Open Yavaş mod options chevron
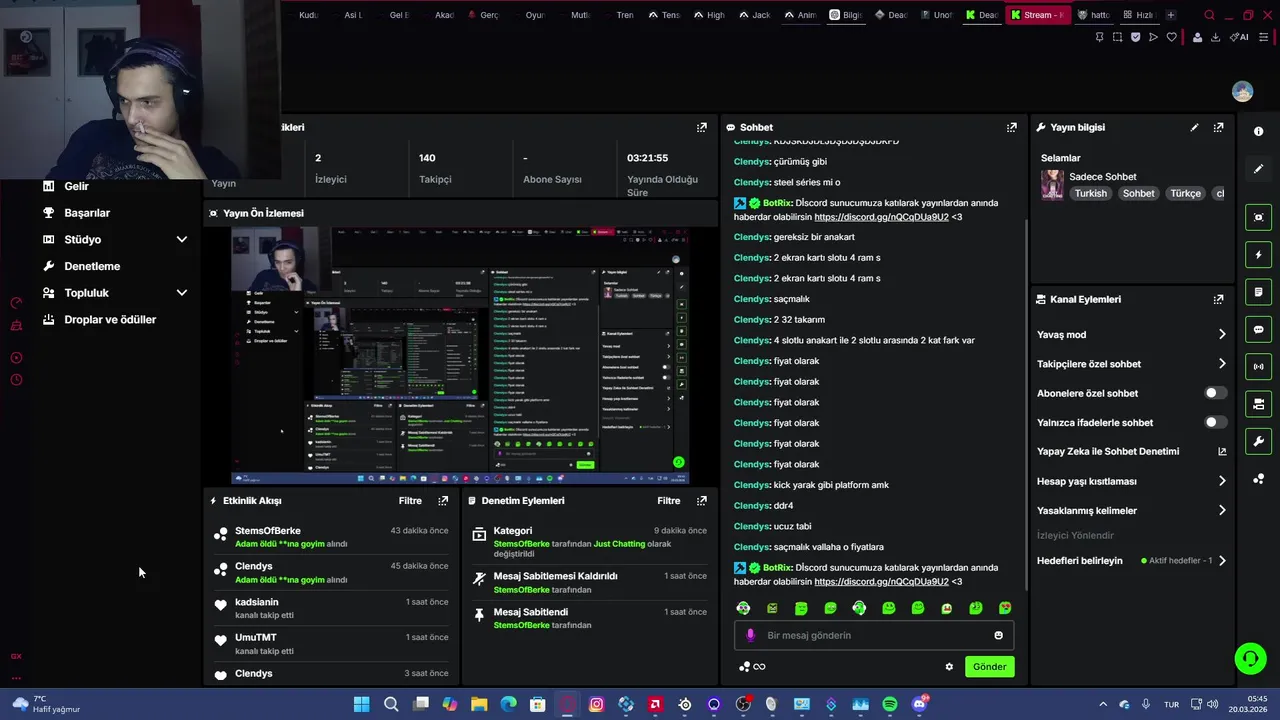This screenshot has height=720, width=1280. [1222, 335]
